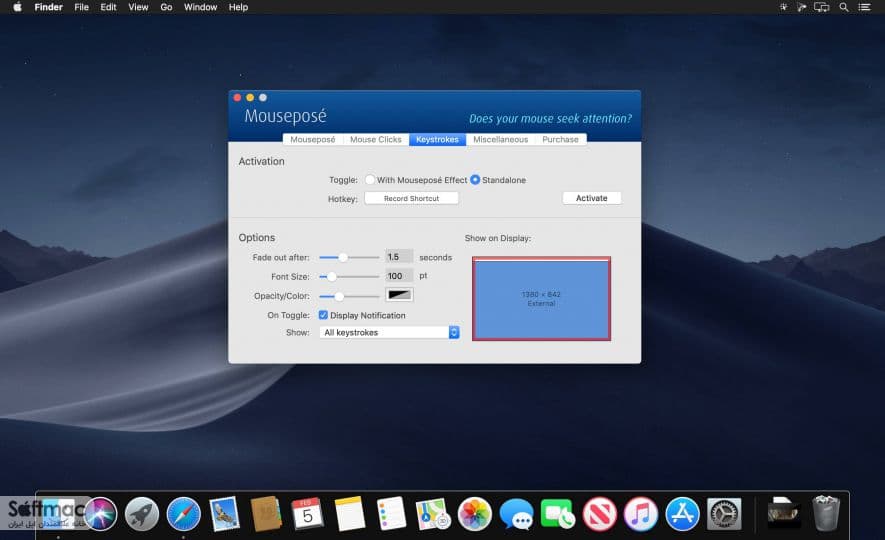Click the Record Shortcut hotkey button

(411, 199)
